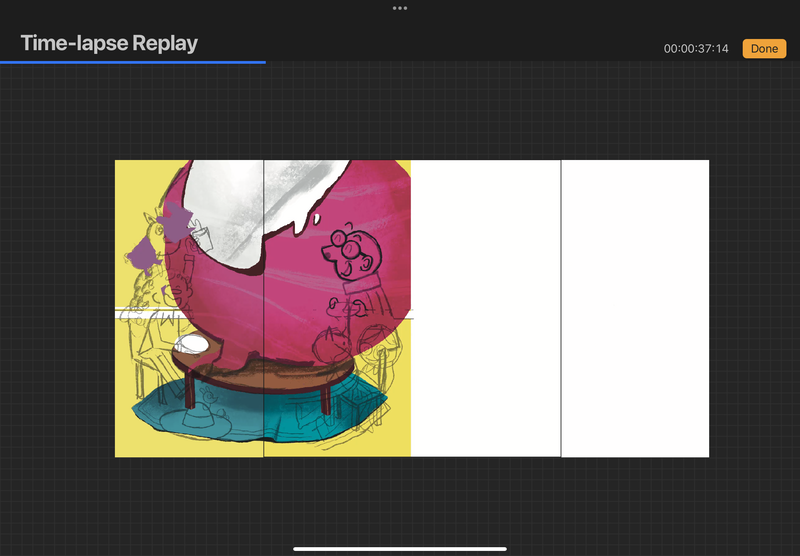Image resolution: width=800 pixels, height=556 pixels.
Task: Click the pink sphere's center
Action: (x=300, y=280)
